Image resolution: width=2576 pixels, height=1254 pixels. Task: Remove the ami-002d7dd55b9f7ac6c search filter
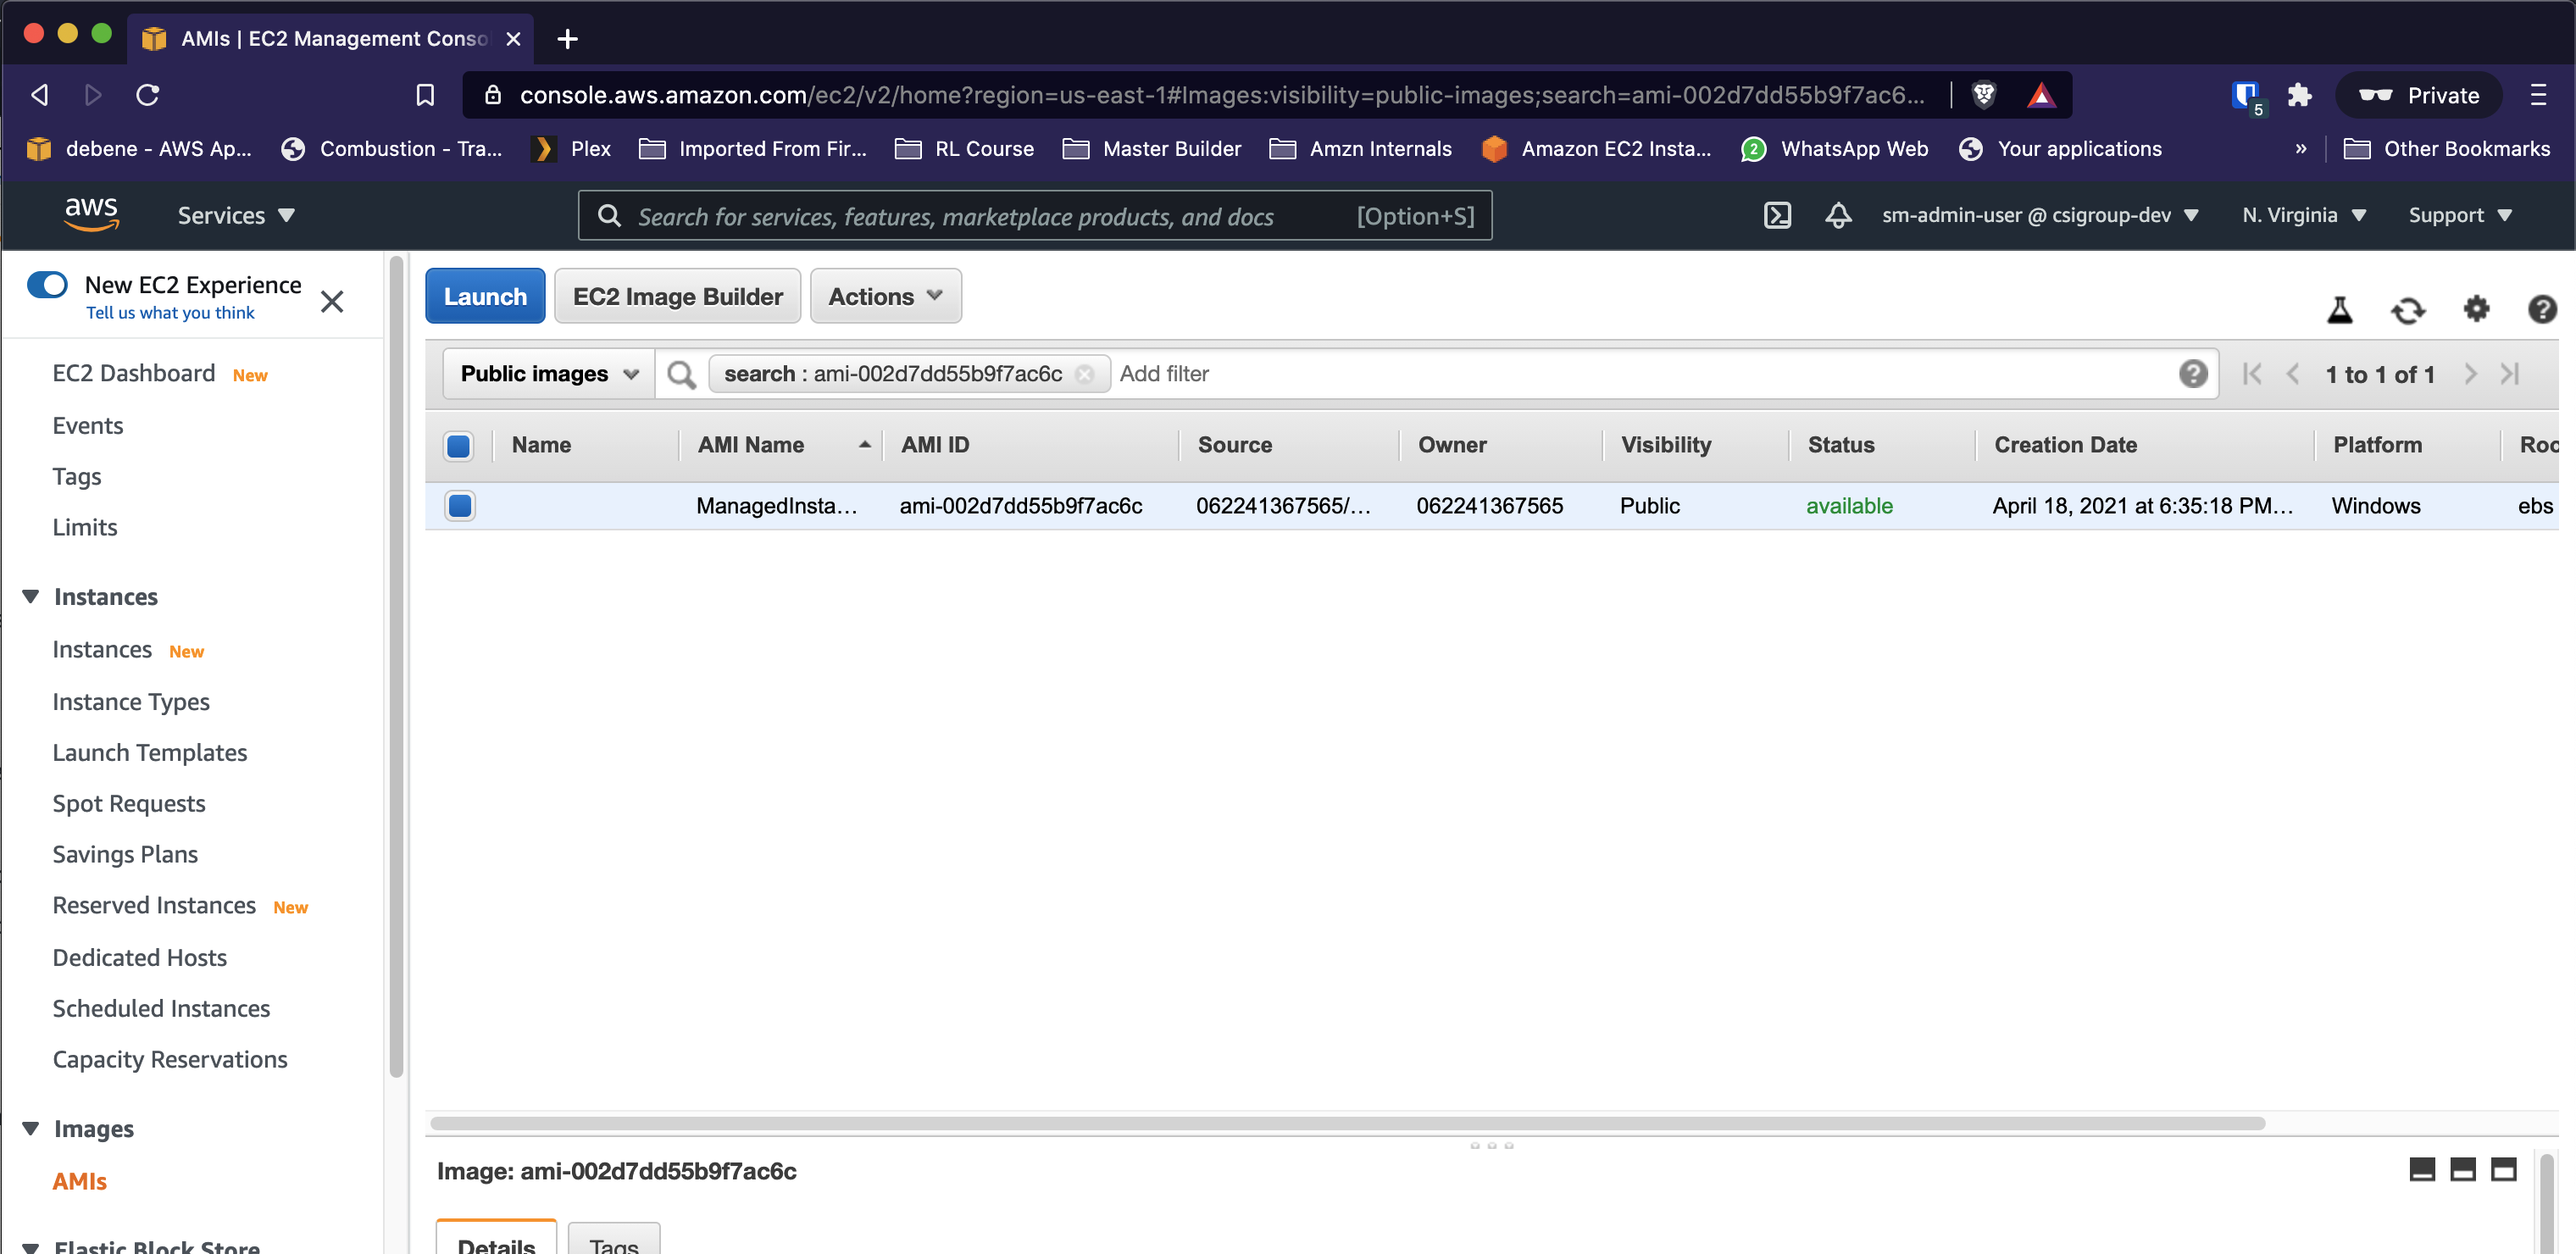[x=1084, y=374]
